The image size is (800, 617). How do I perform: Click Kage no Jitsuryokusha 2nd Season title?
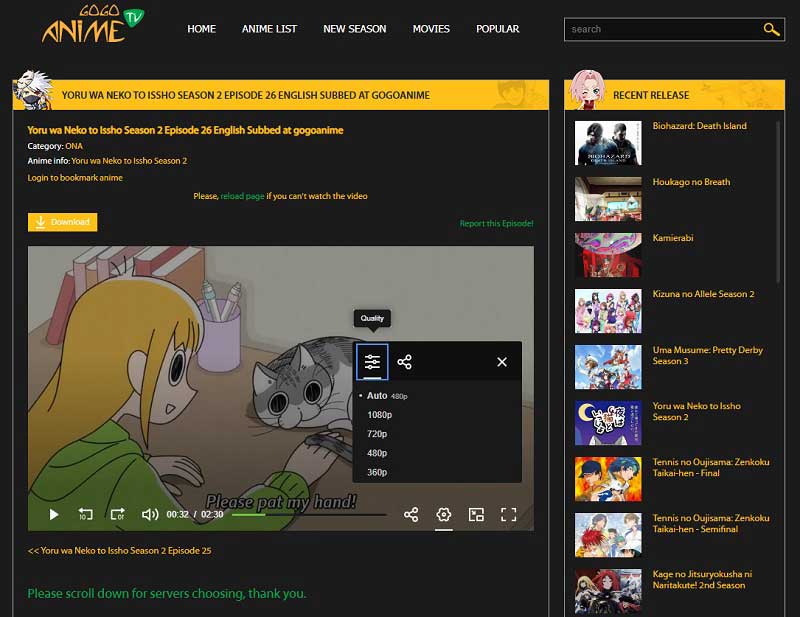(702, 580)
